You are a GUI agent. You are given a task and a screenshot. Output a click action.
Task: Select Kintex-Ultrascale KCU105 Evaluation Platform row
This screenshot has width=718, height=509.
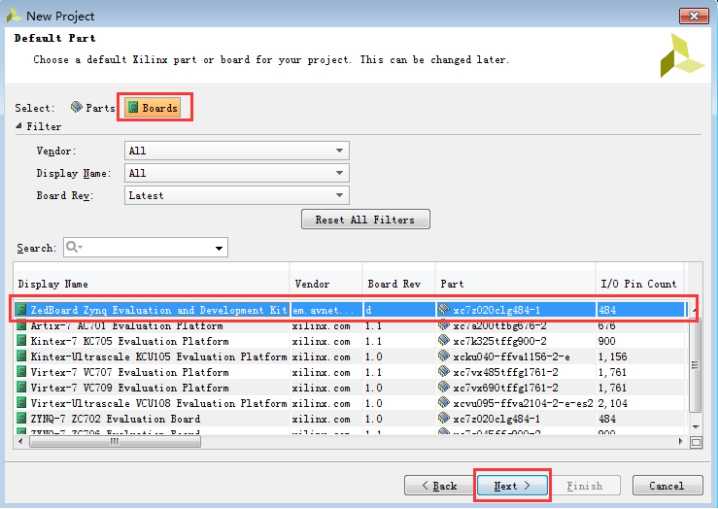tap(350, 357)
